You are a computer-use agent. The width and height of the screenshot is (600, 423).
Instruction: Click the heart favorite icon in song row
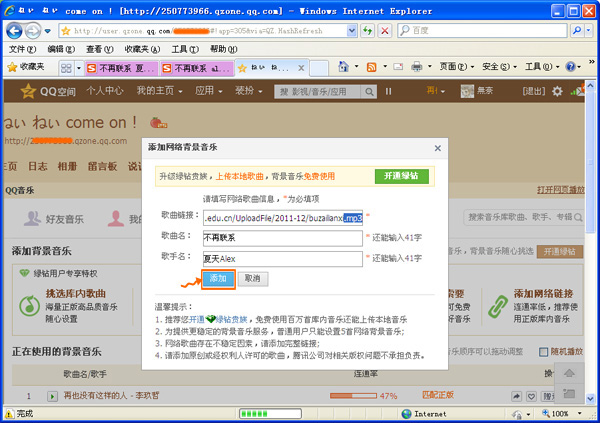[532, 397]
